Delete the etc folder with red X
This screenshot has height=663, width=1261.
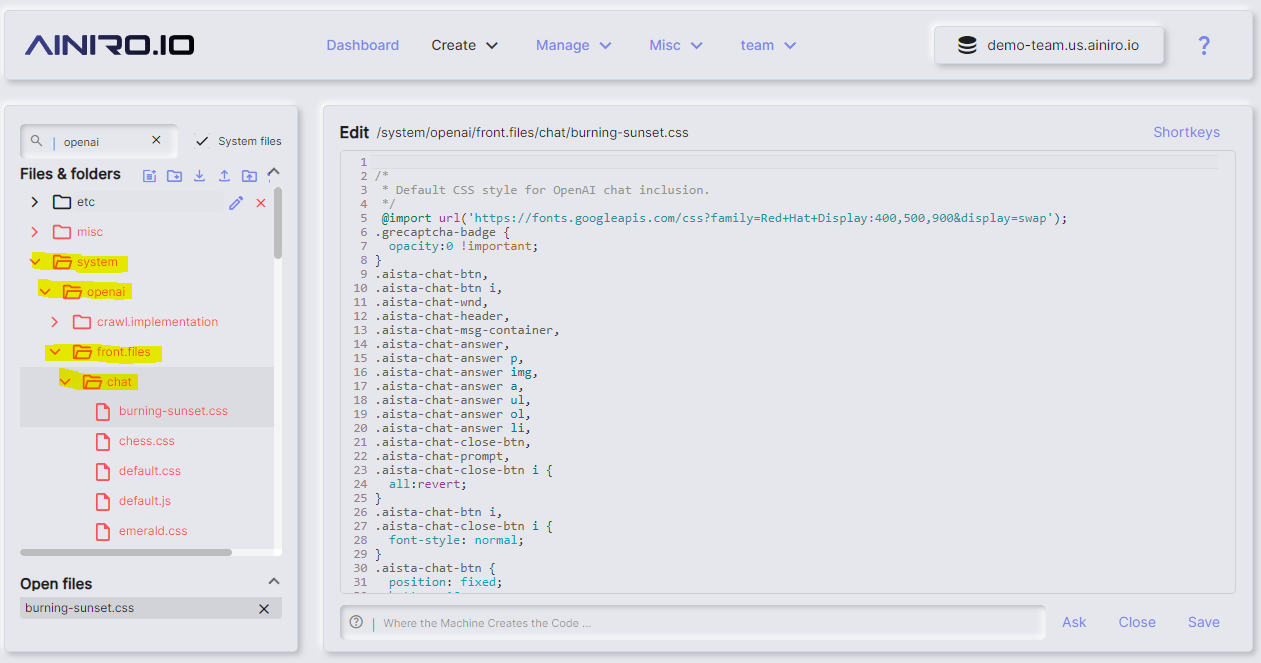point(261,203)
